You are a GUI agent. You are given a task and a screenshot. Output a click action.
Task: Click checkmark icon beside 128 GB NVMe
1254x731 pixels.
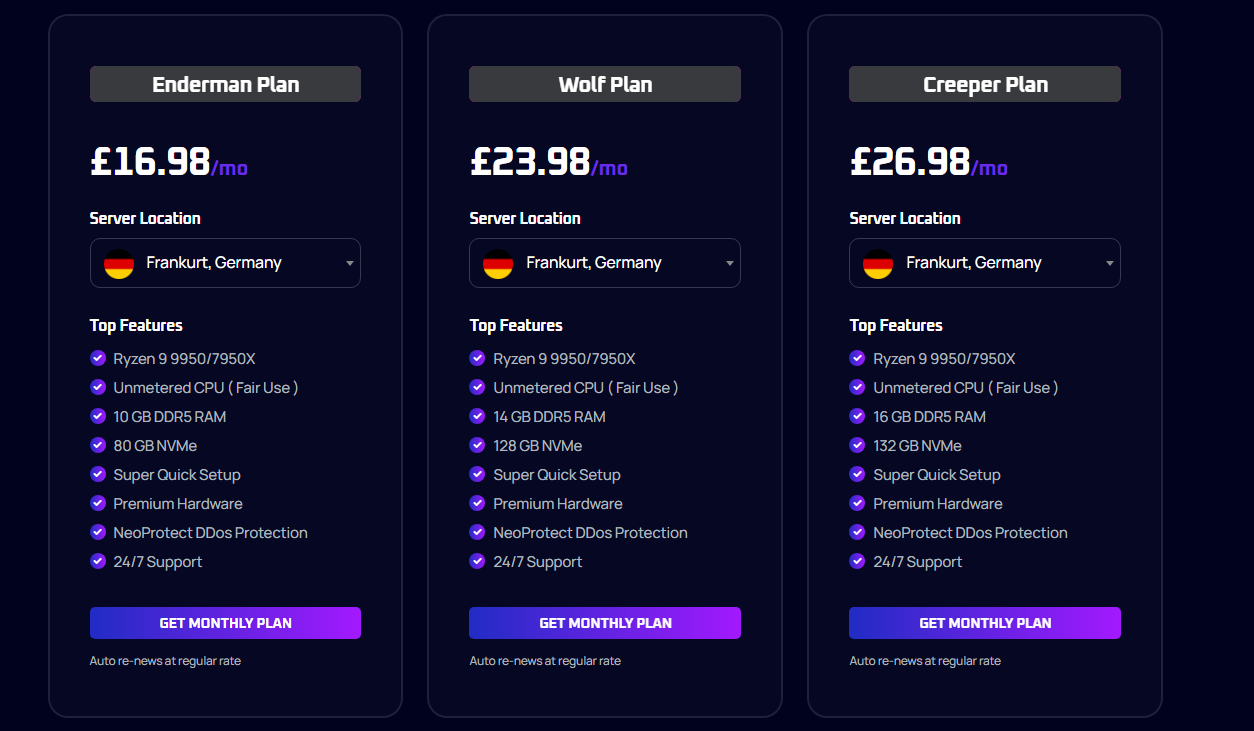(x=478, y=445)
